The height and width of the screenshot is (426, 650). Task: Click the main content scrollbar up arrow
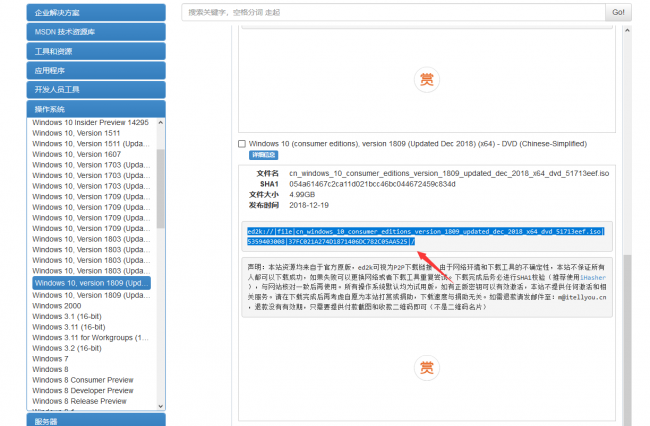click(627, 30)
